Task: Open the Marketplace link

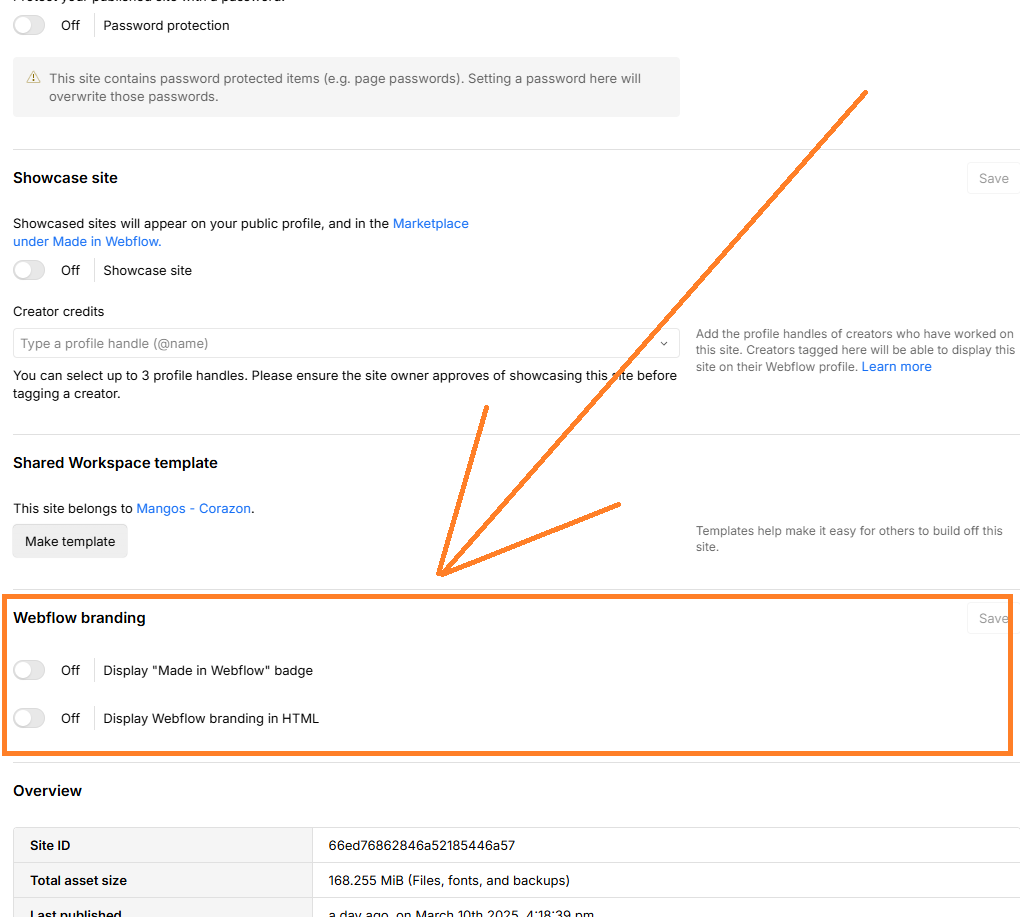Action: coord(430,223)
